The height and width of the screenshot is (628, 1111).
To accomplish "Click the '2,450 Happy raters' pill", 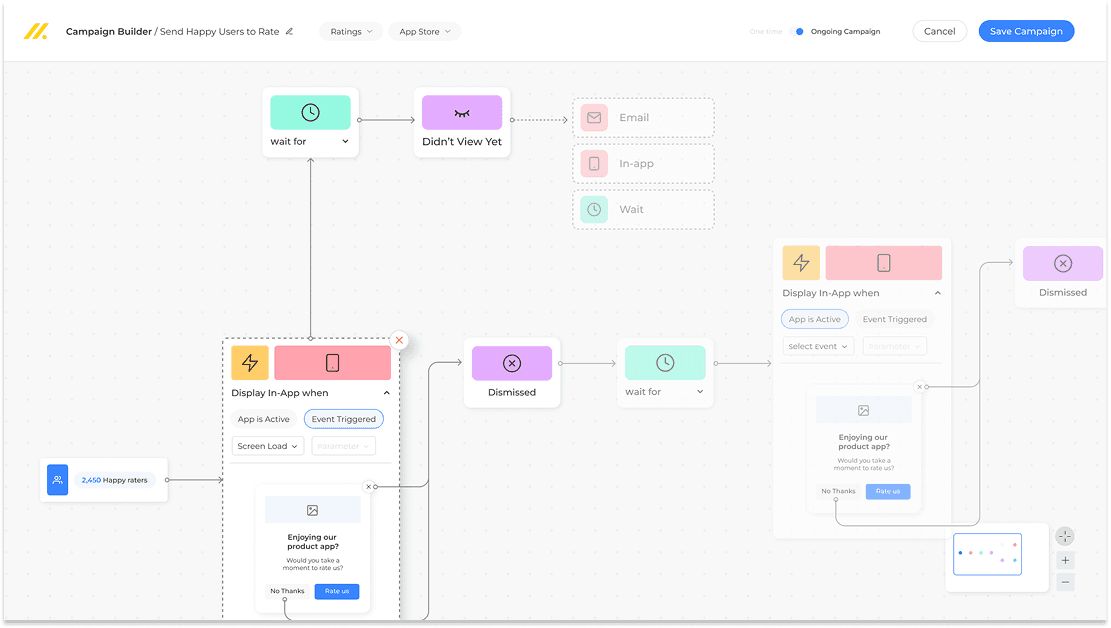I will click(x=115, y=480).
